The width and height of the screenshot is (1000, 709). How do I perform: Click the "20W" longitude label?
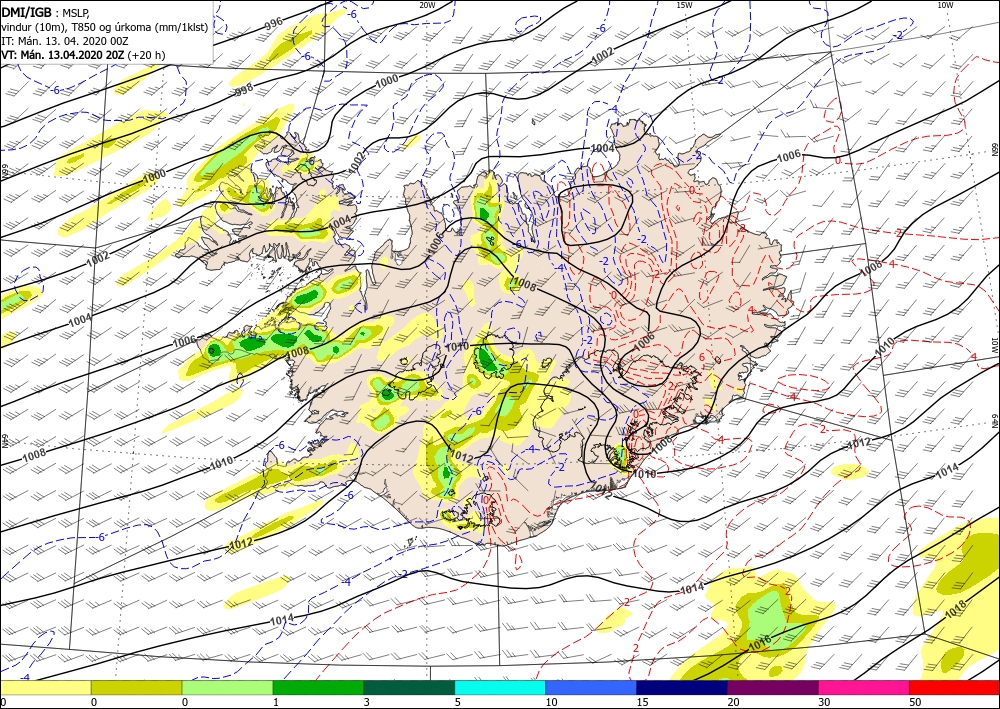point(427,5)
